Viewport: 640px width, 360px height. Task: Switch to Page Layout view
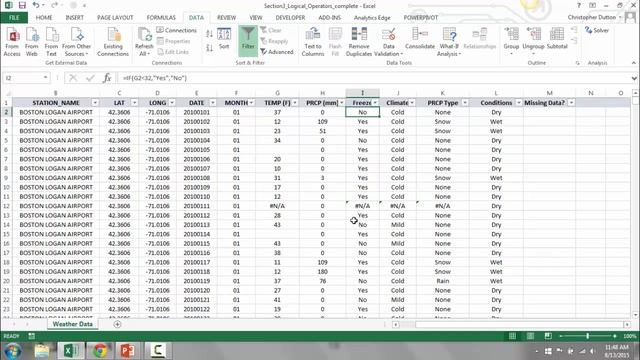[x=530, y=336]
